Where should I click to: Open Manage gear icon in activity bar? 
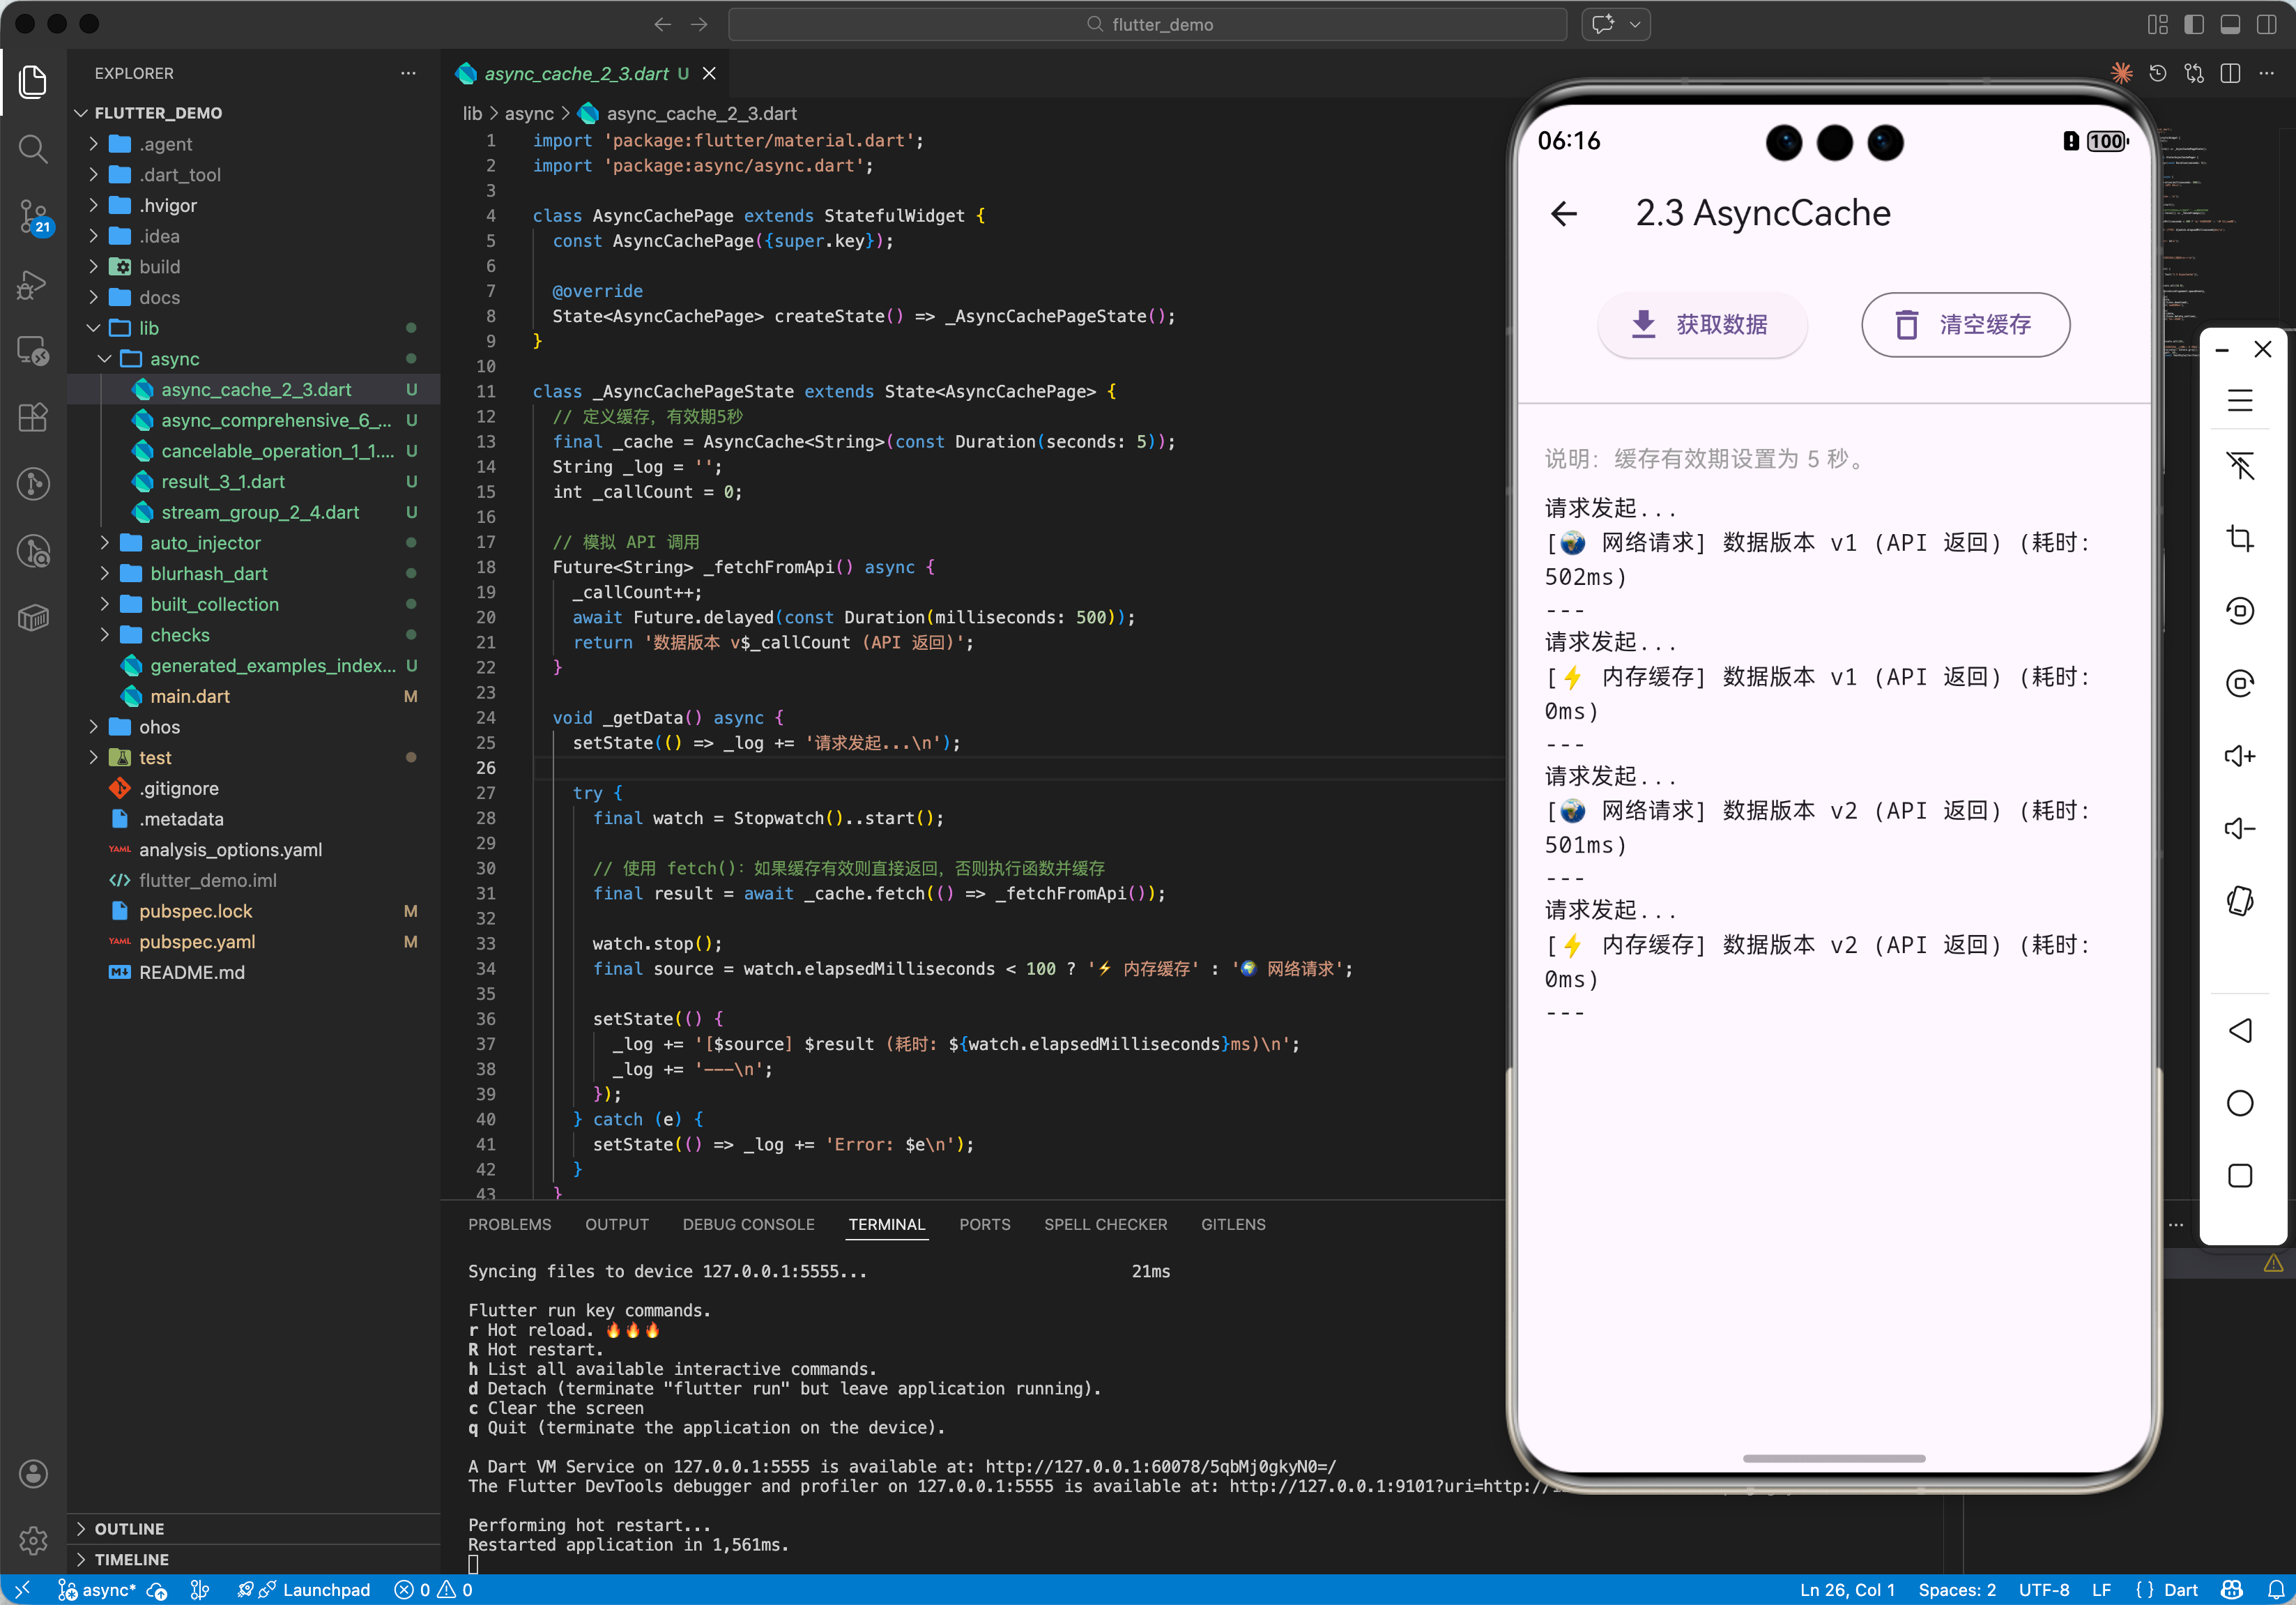point(33,1540)
